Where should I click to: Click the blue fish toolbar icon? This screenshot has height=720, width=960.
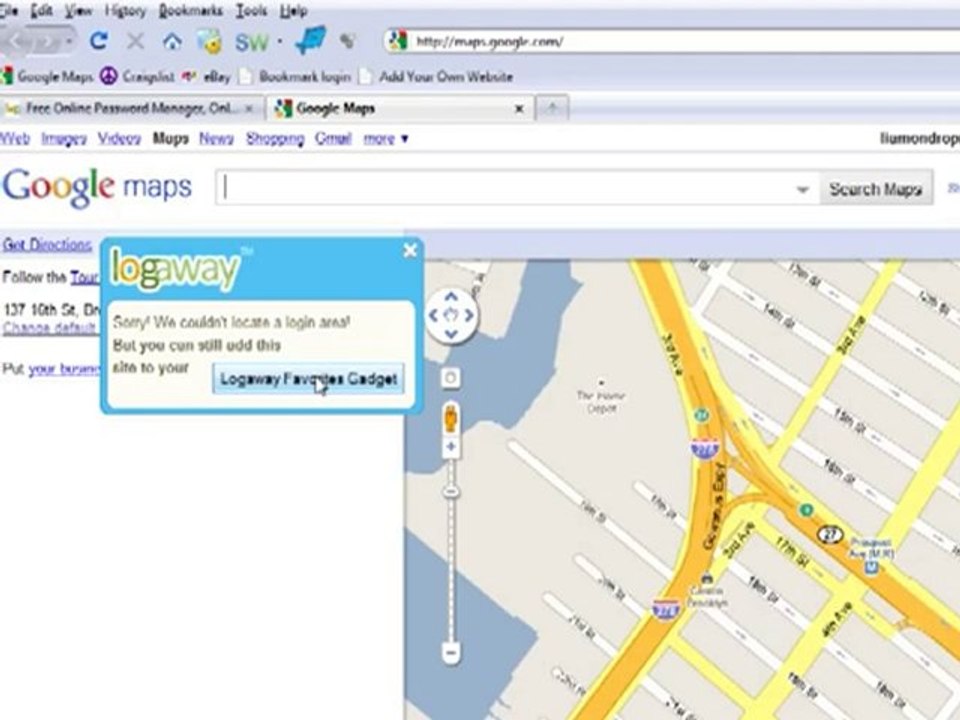coord(312,42)
